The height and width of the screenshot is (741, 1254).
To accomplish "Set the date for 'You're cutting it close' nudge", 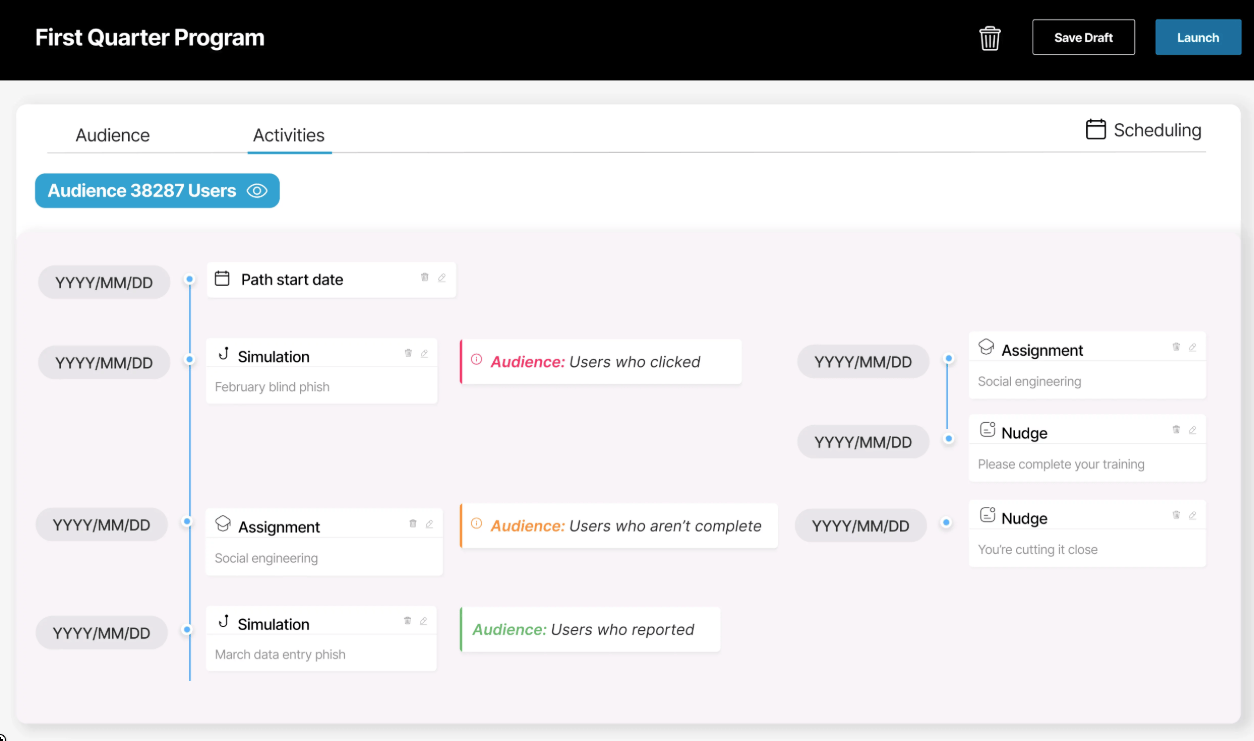I will tap(860, 526).
